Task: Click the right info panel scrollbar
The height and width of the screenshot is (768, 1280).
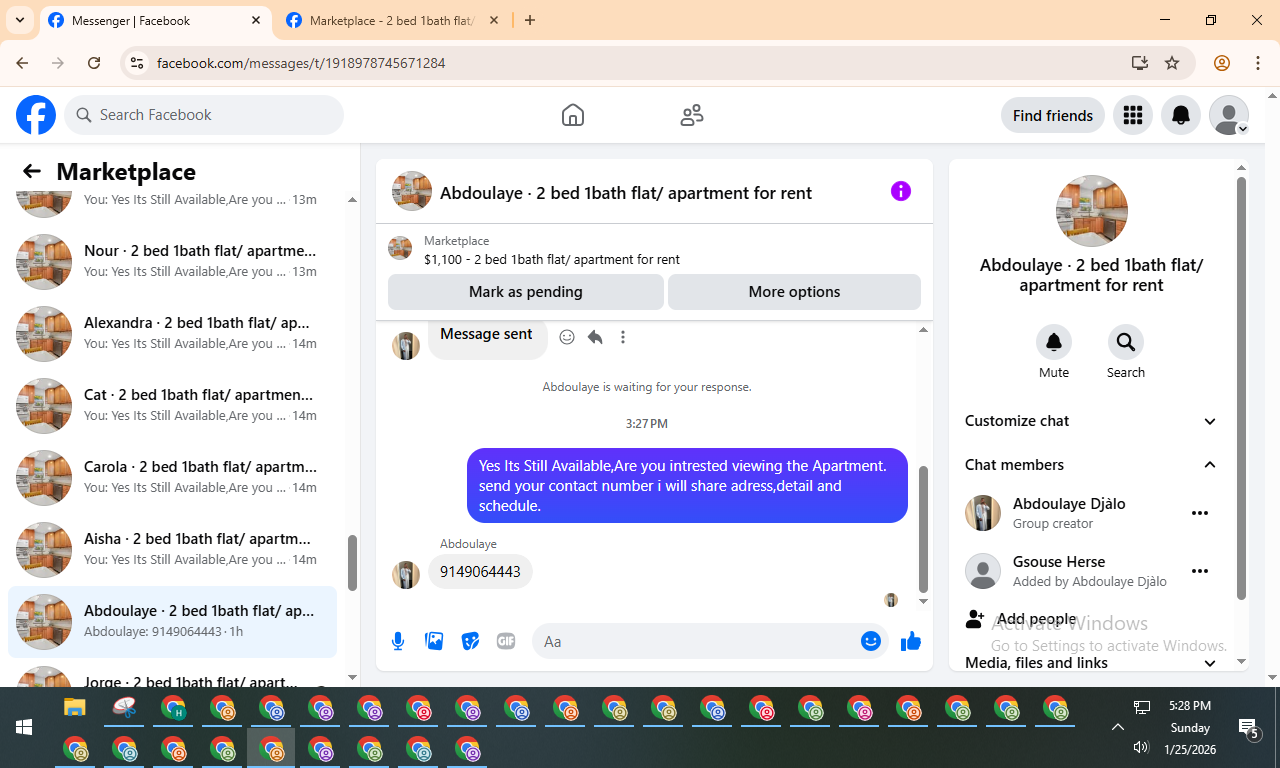Action: click(1242, 389)
